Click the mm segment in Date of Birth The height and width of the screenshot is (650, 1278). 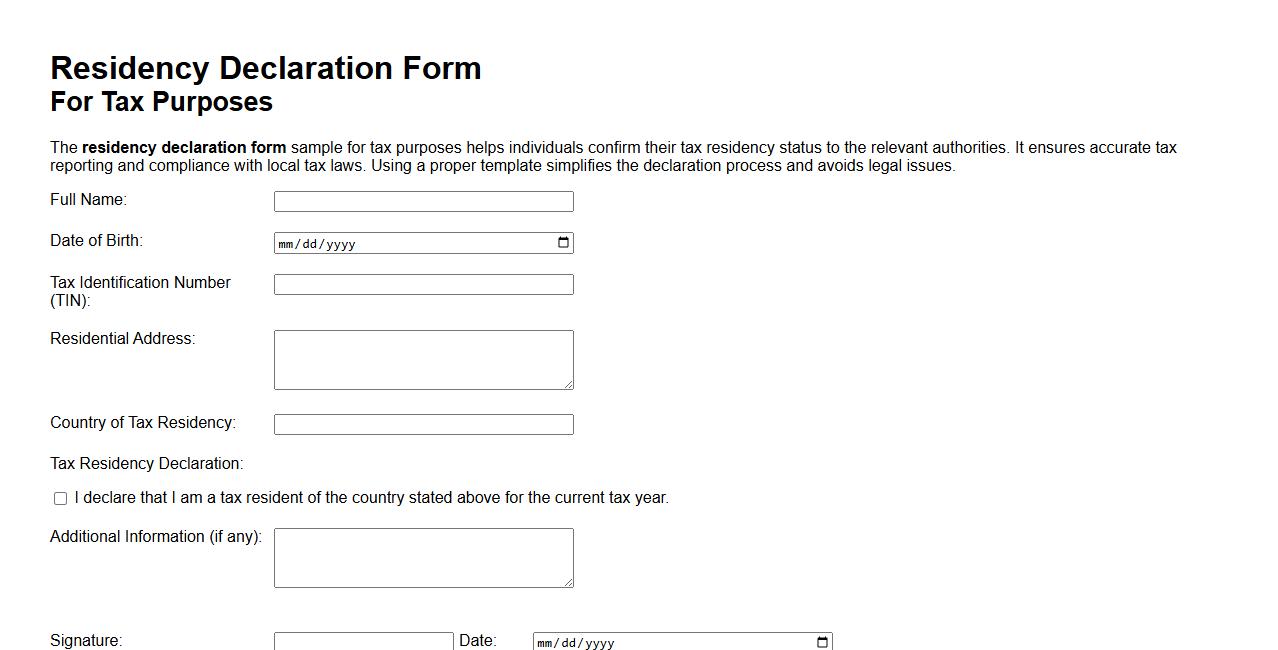[x=285, y=243]
